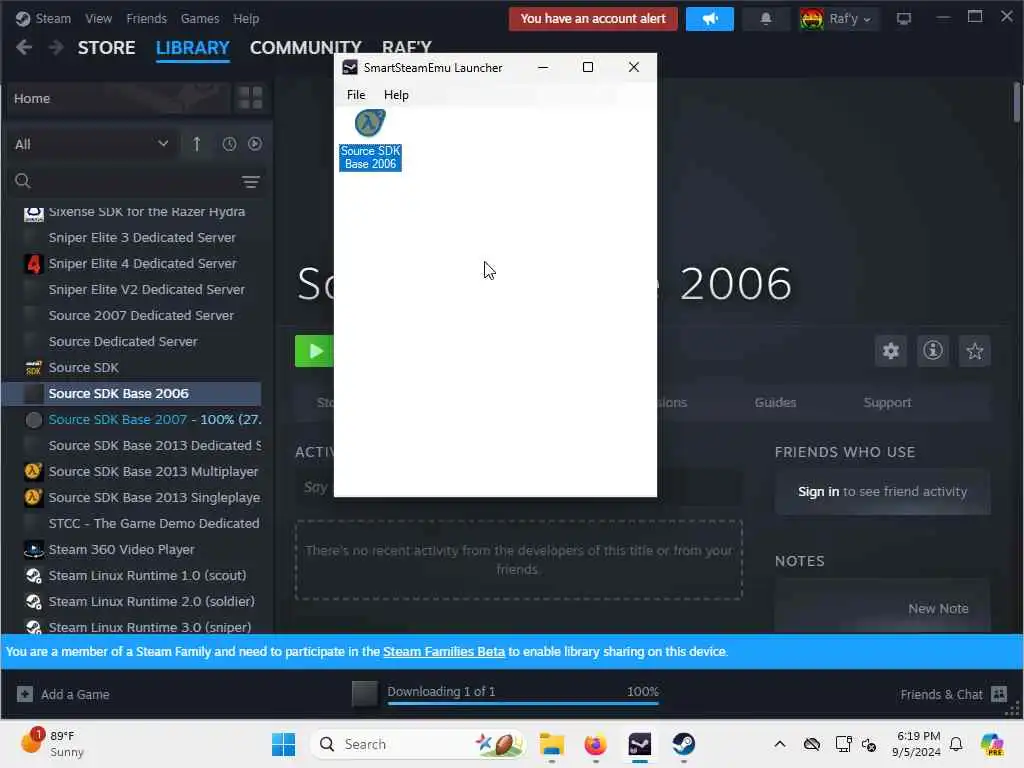1024x768 pixels.
Task: Go forward with the navigation arrow
Action: click(56, 47)
